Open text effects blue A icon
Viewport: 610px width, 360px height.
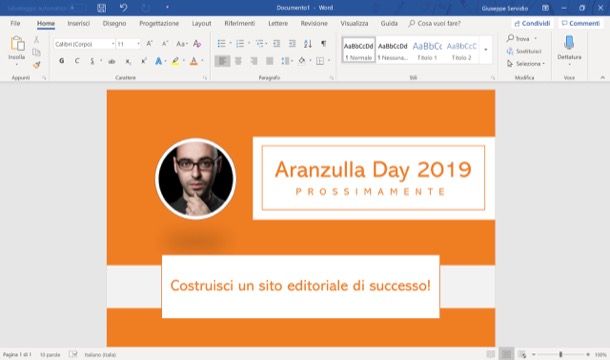pyautogui.click(x=158, y=61)
